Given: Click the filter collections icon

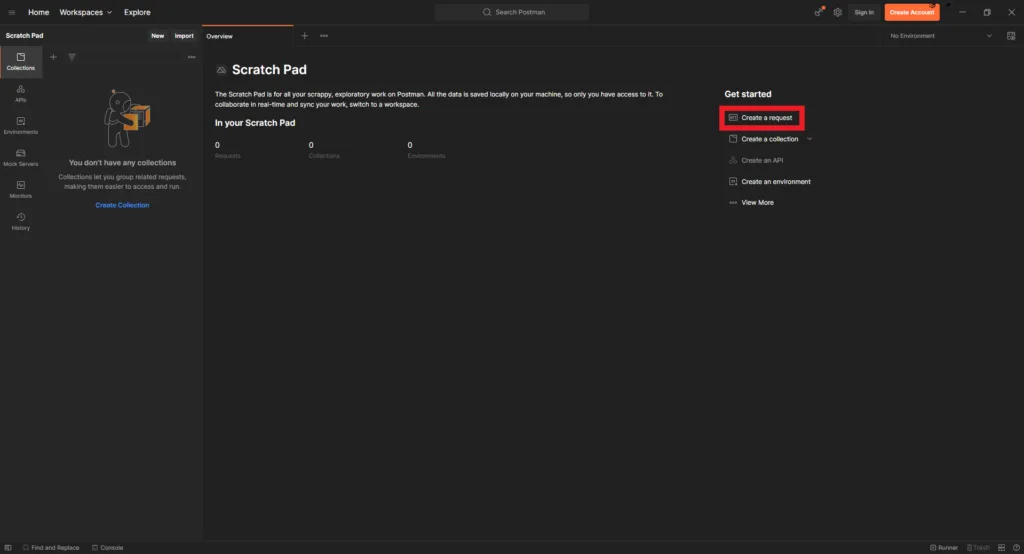Looking at the screenshot, I should click(x=72, y=57).
